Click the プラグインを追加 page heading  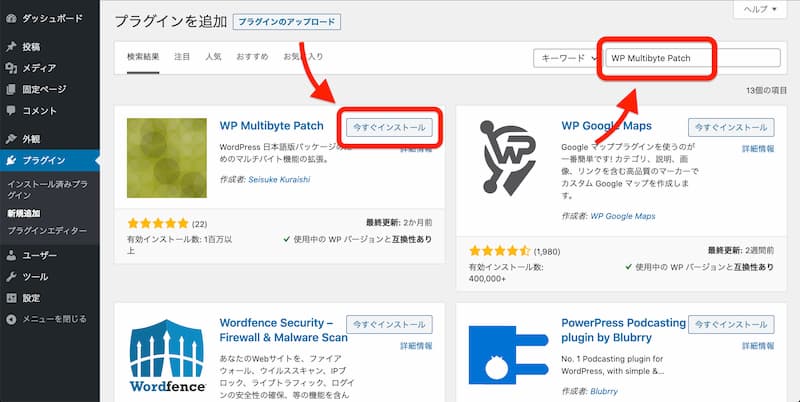pyautogui.click(x=171, y=21)
